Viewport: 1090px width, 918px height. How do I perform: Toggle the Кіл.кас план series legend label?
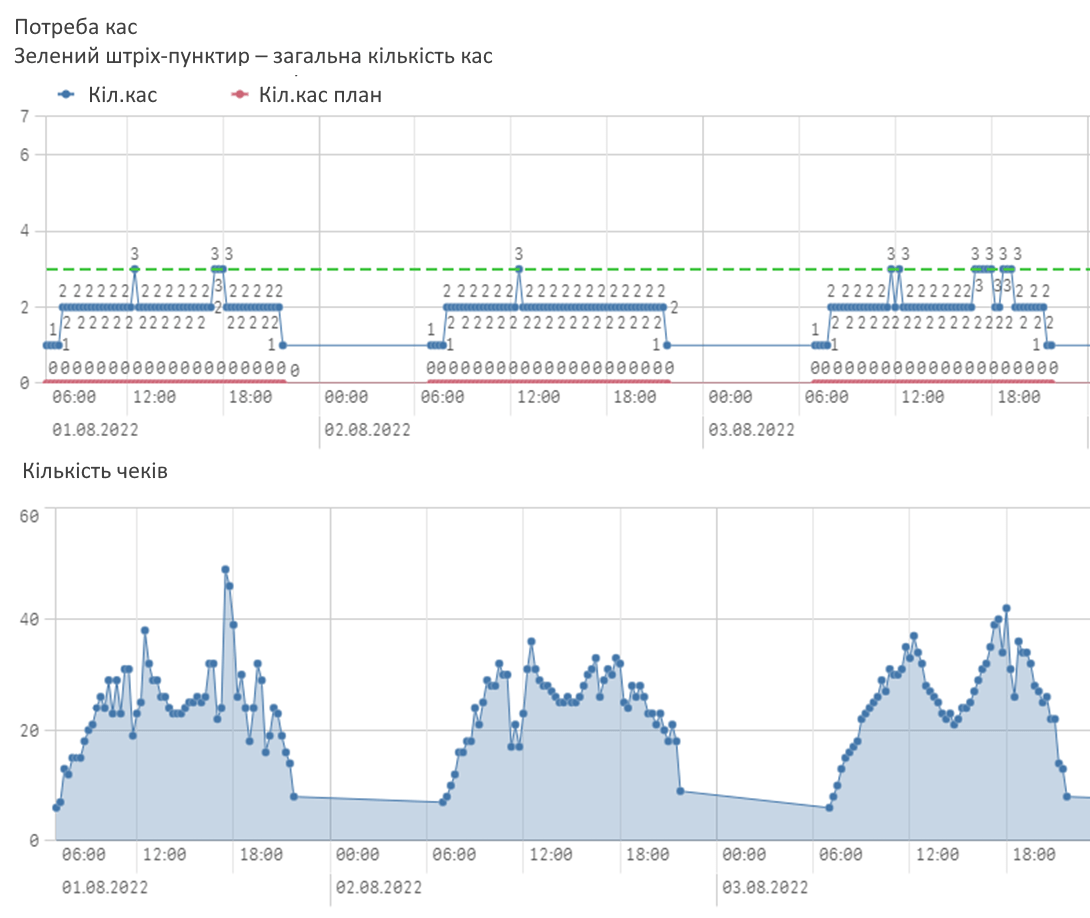point(319,95)
